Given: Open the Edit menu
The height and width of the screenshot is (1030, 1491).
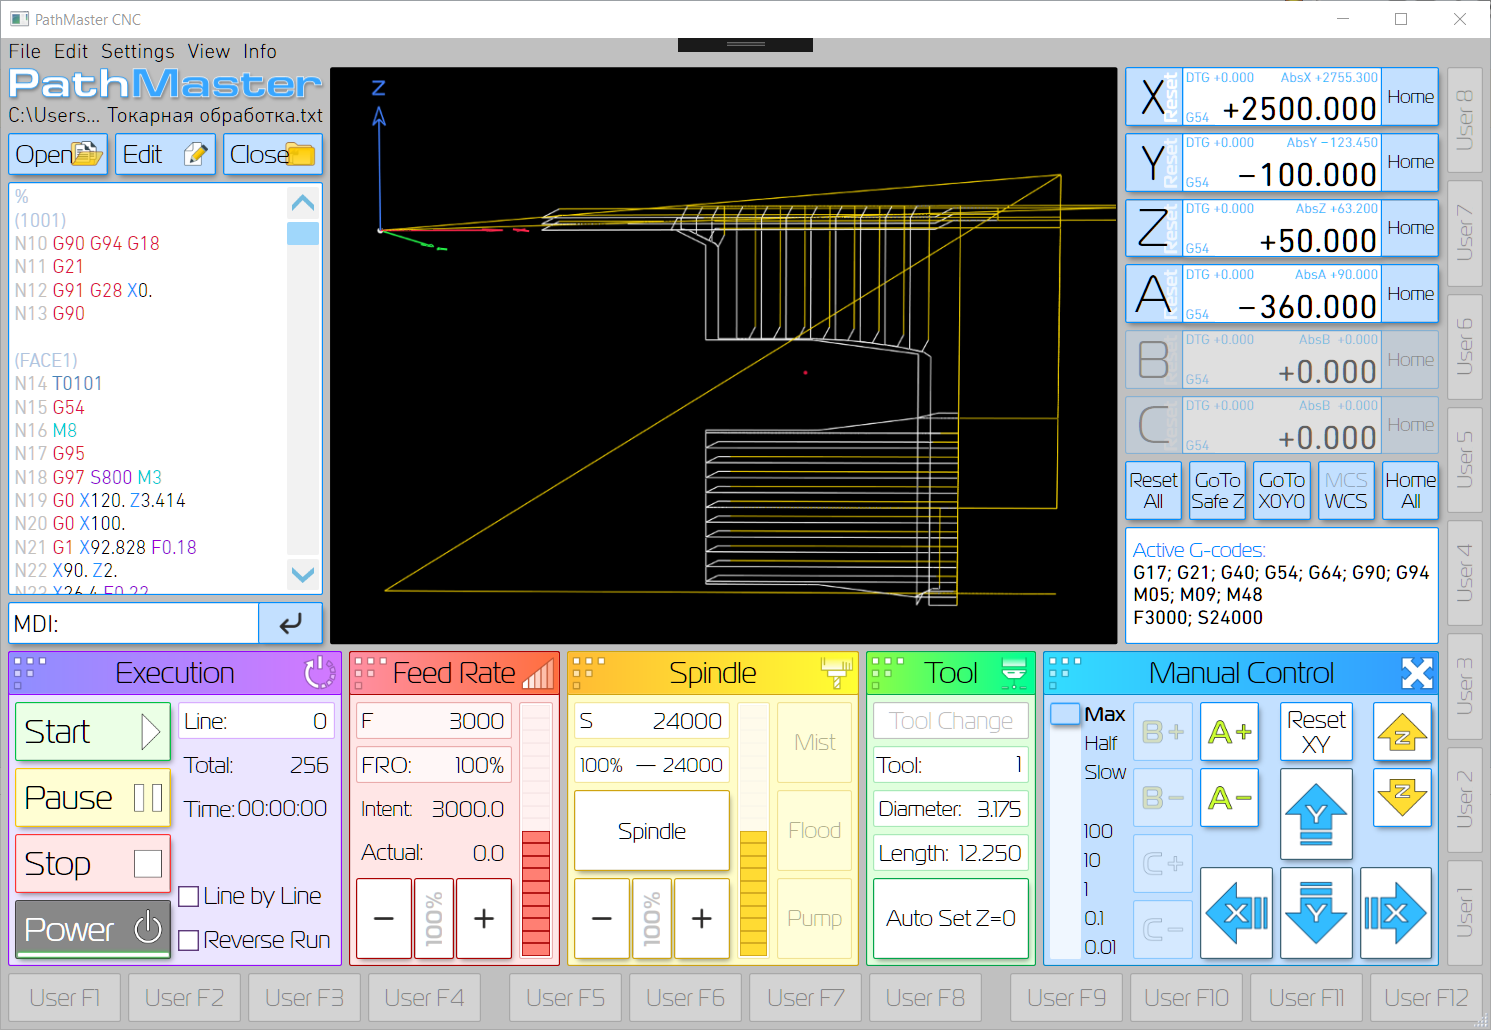Looking at the screenshot, I should pyautogui.click(x=71, y=51).
